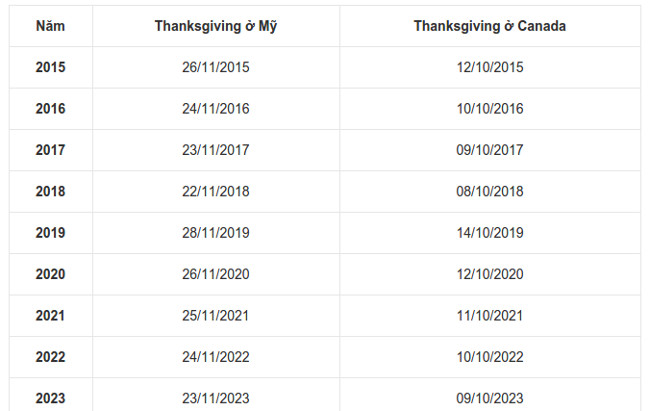Click the Canada date 08/10/2018
Screen dimensions: 650x411
coord(490,191)
